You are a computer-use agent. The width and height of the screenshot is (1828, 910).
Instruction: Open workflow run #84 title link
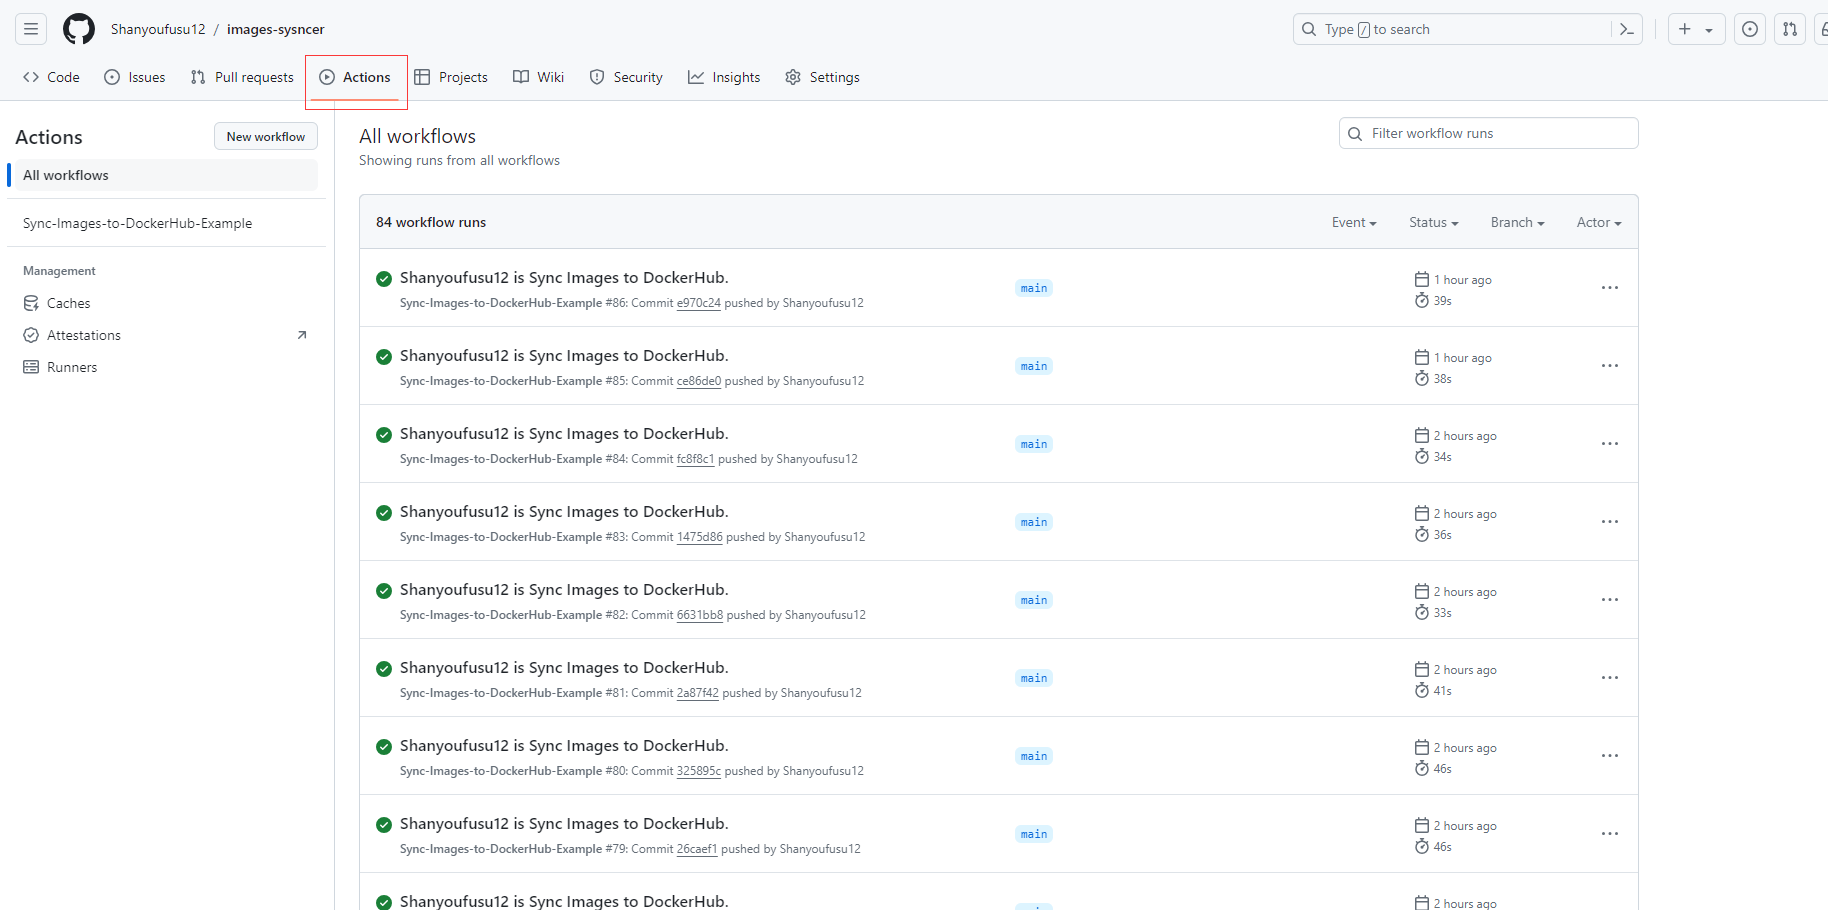pos(564,433)
